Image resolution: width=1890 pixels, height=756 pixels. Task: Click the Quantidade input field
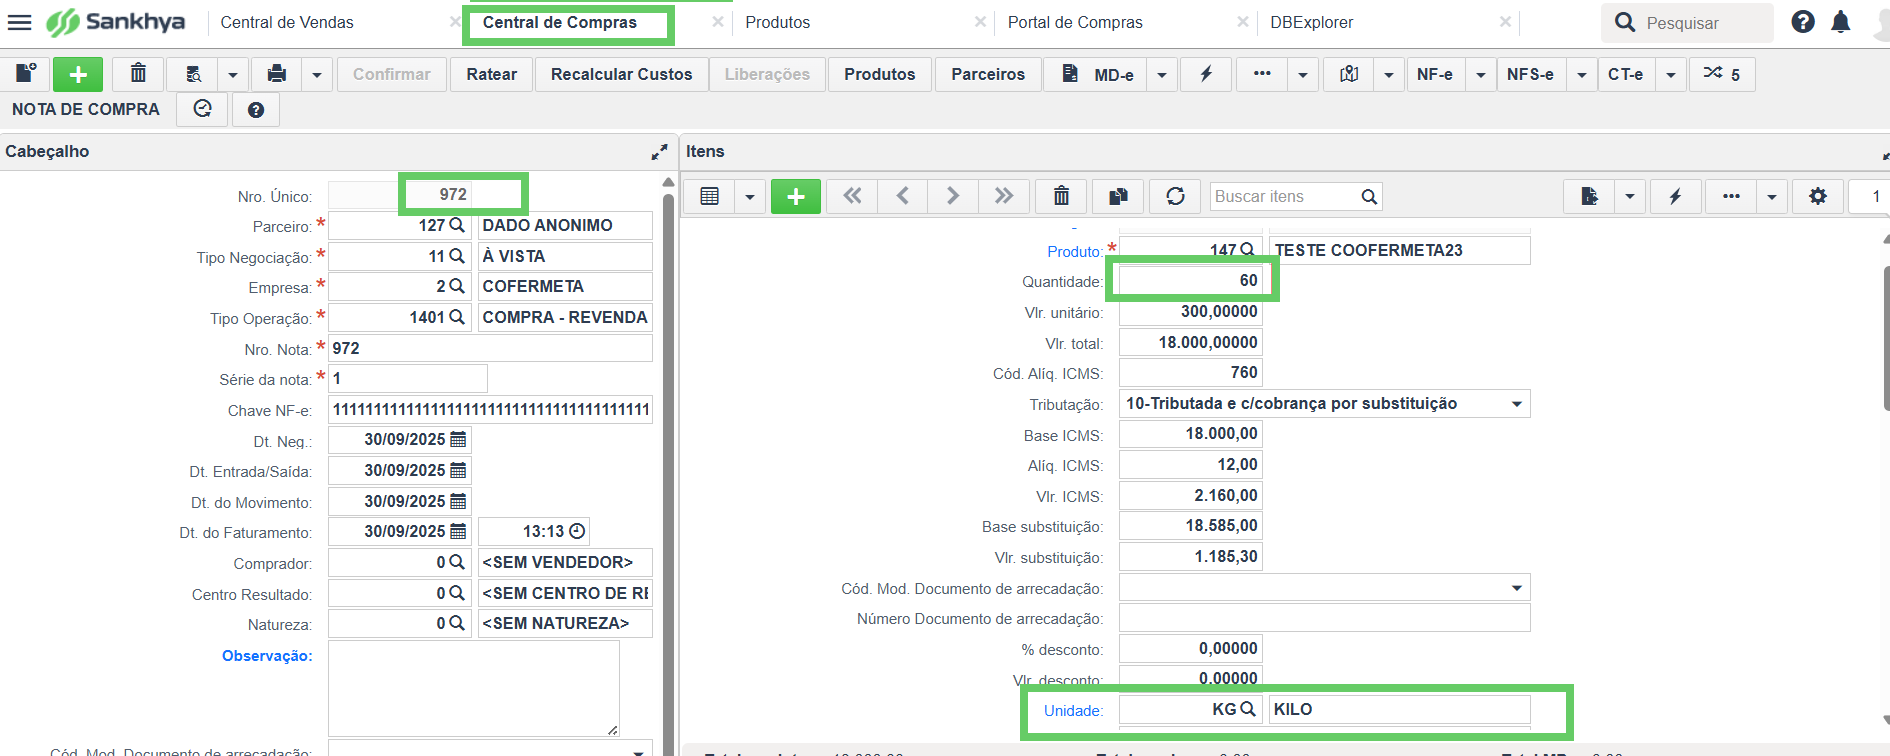1190,281
